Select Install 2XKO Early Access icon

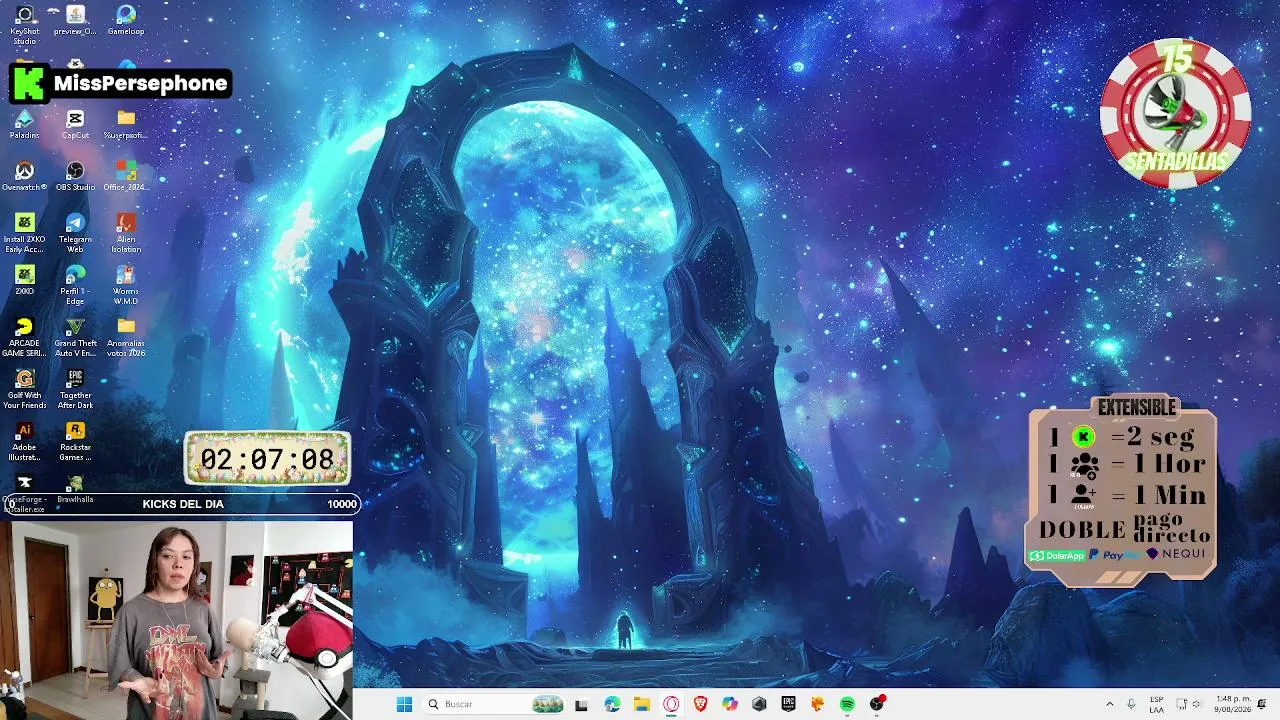click(25, 233)
